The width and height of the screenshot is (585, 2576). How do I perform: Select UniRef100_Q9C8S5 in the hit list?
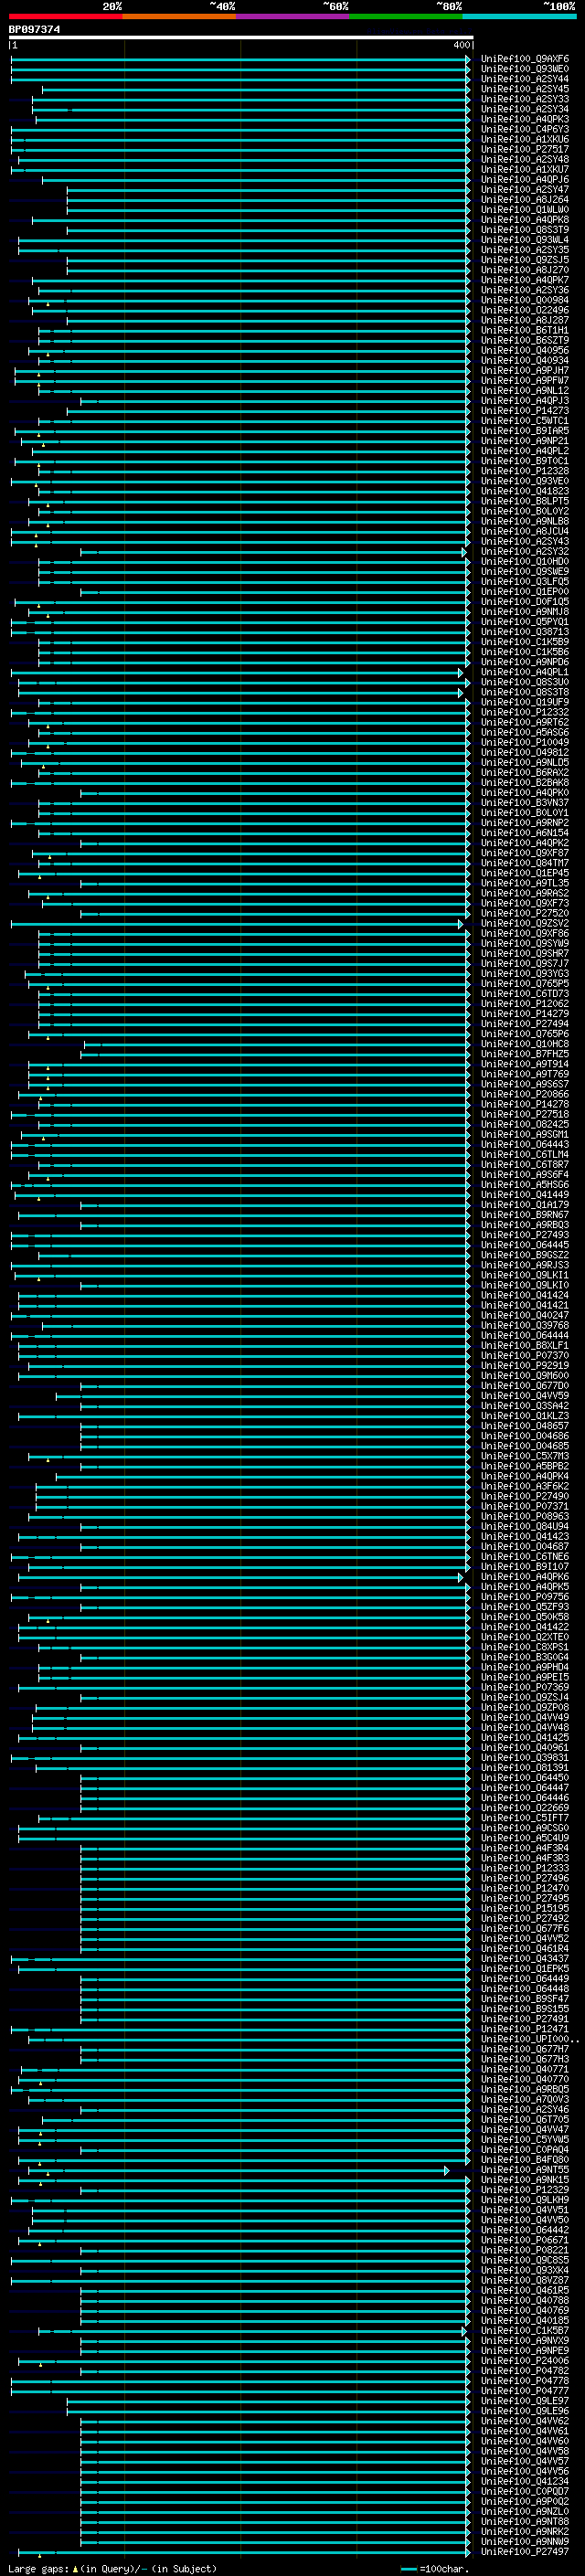525,2259
